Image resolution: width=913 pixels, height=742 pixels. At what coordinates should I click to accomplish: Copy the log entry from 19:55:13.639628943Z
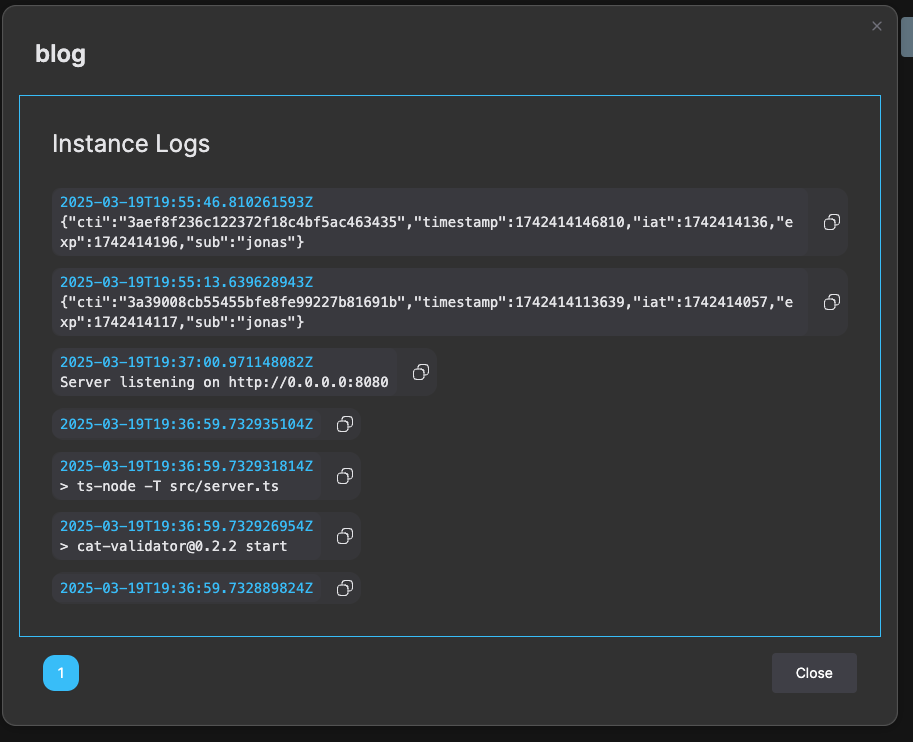831,302
